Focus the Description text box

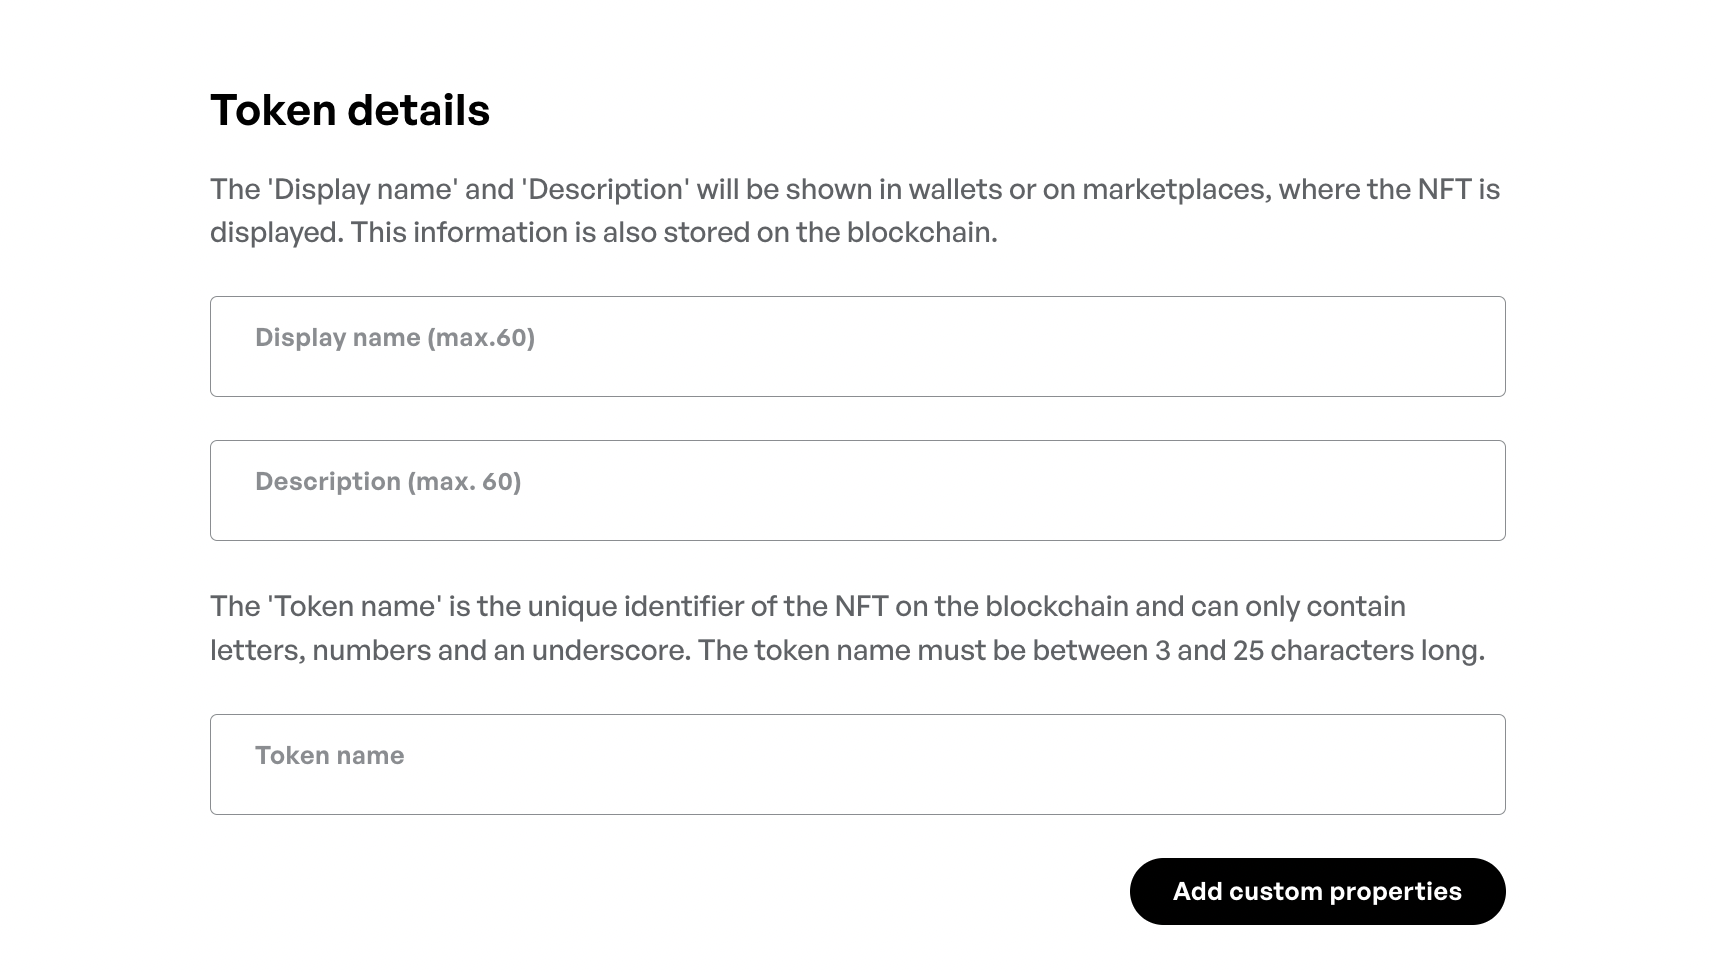857,490
